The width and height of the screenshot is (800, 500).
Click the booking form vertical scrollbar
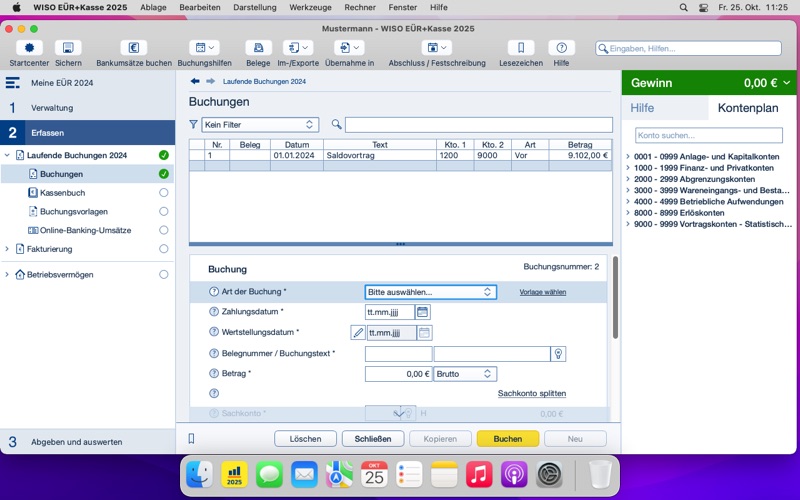click(615, 298)
